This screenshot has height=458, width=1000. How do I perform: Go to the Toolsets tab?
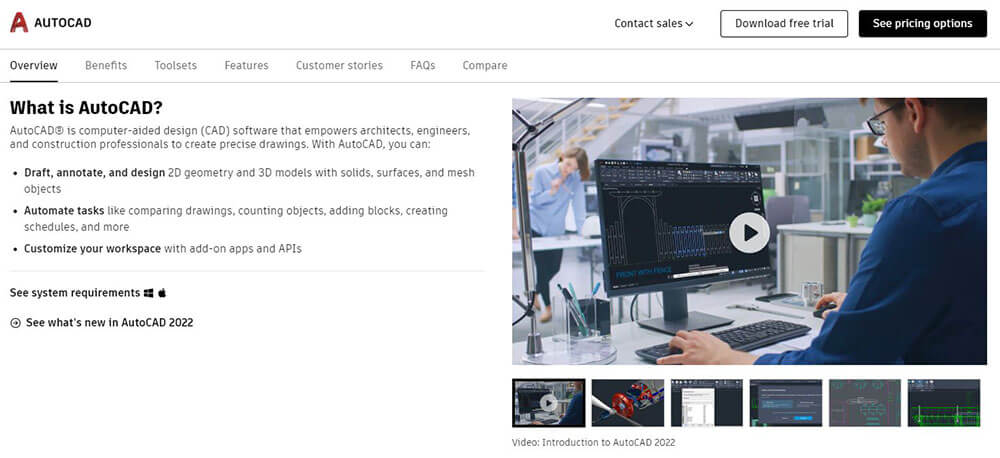point(176,65)
